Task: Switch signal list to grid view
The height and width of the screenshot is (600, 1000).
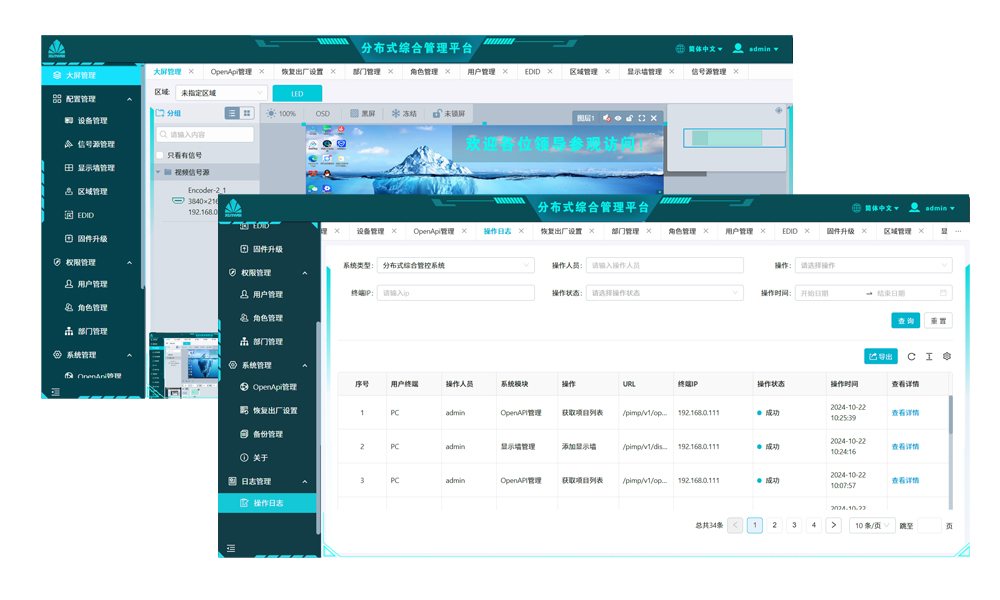Action: coord(246,114)
